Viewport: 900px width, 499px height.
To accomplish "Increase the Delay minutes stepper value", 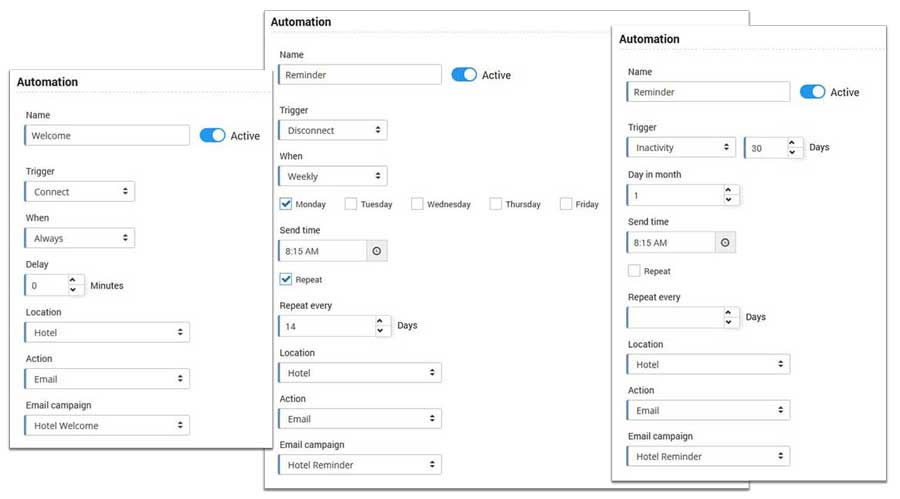I will 73,280.
